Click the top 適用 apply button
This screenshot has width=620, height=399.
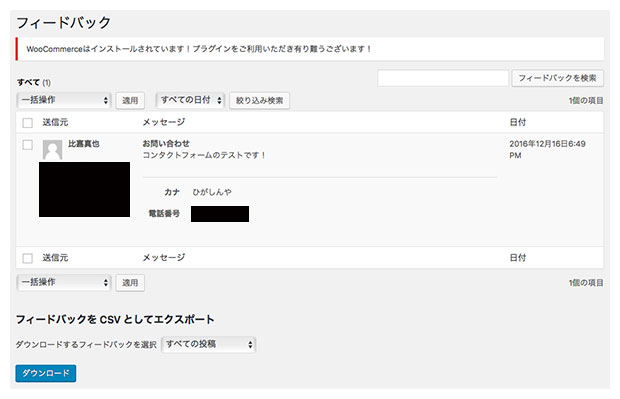(x=130, y=100)
